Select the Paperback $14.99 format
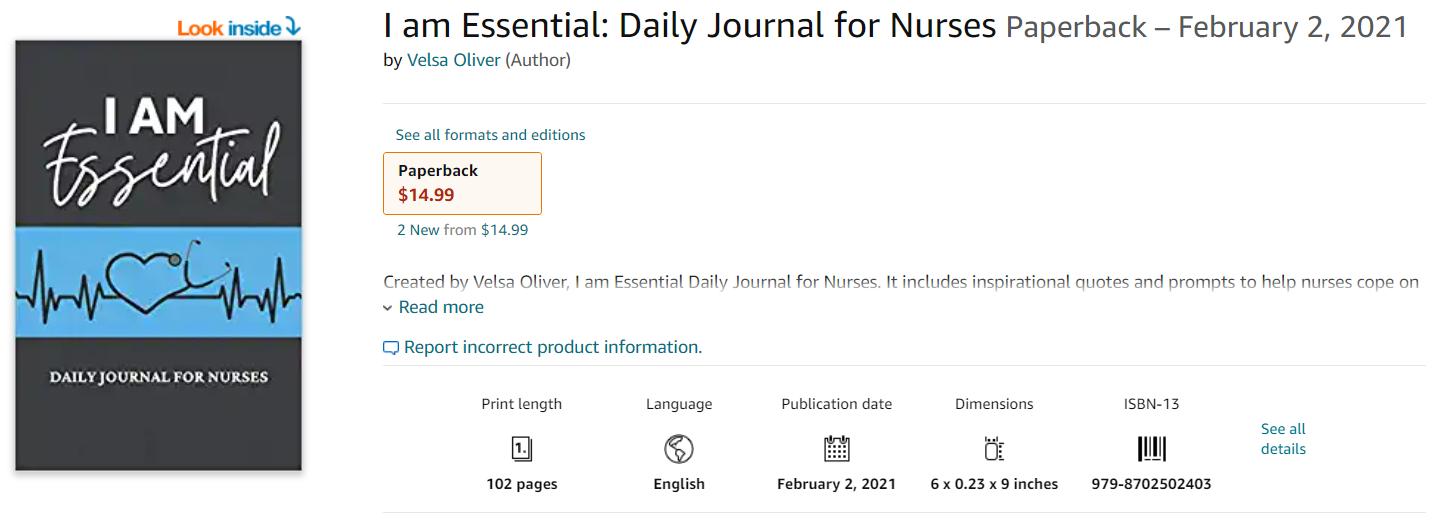The image size is (1451, 515). (462, 183)
